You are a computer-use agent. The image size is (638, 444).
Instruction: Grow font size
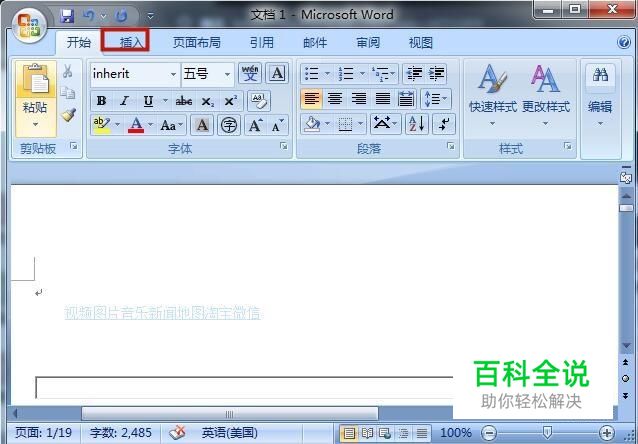pos(256,125)
